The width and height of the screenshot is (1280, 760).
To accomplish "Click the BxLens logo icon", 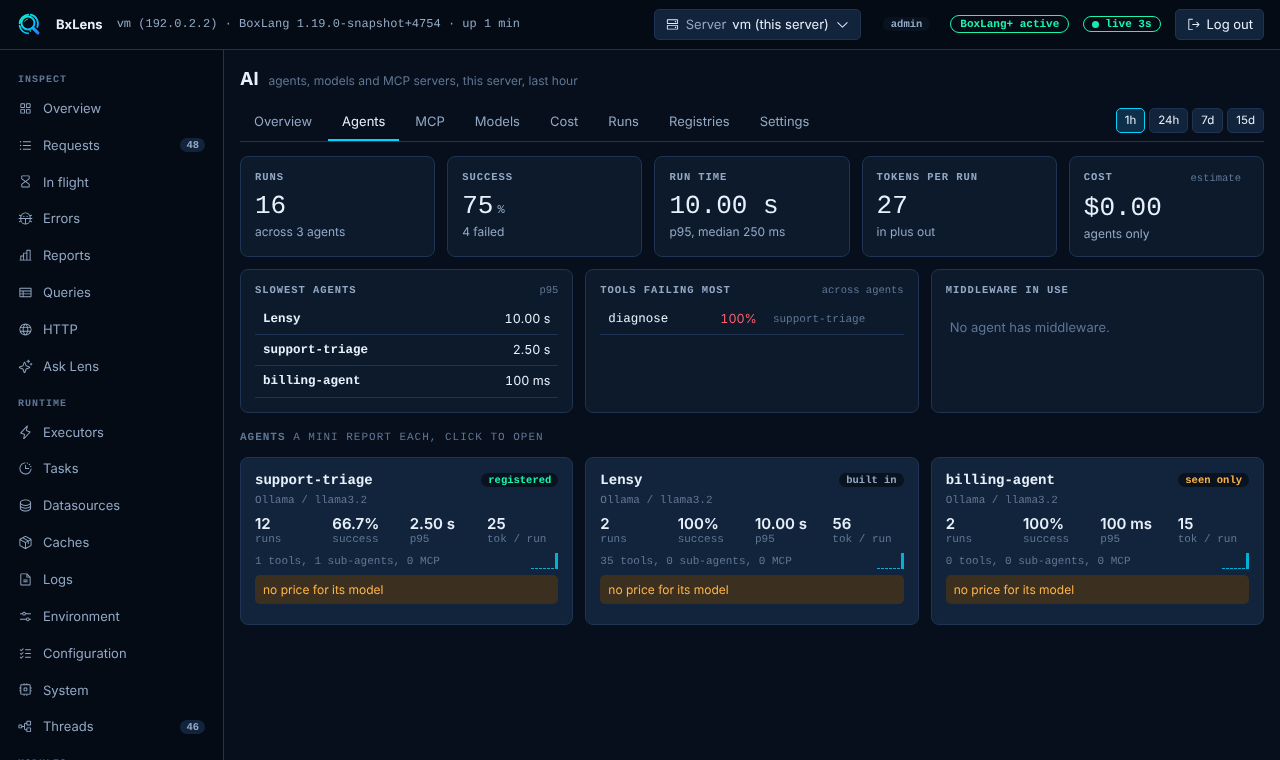I will pyautogui.click(x=29, y=24).
